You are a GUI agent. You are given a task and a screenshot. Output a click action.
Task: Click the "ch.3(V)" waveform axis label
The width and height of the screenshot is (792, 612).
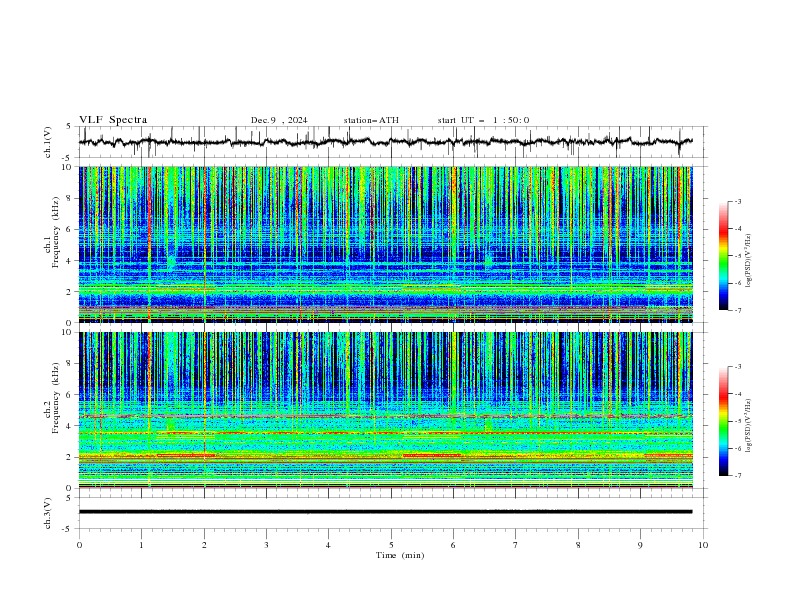tap(48, 513)
